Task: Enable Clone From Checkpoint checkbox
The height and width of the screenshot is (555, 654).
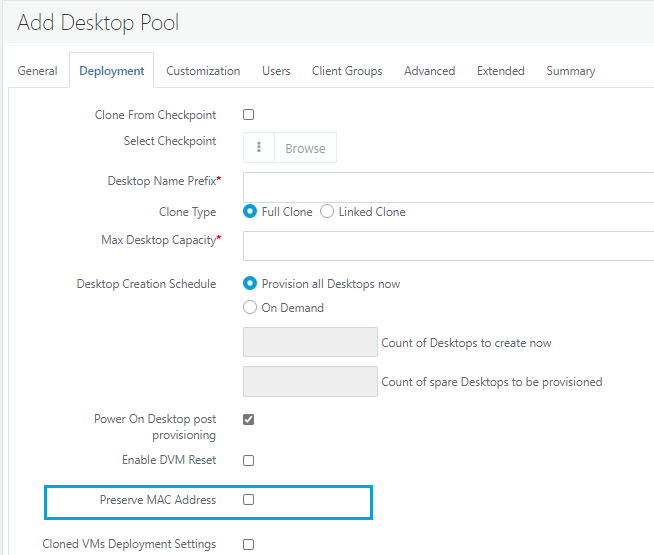Action: (249, 115)
